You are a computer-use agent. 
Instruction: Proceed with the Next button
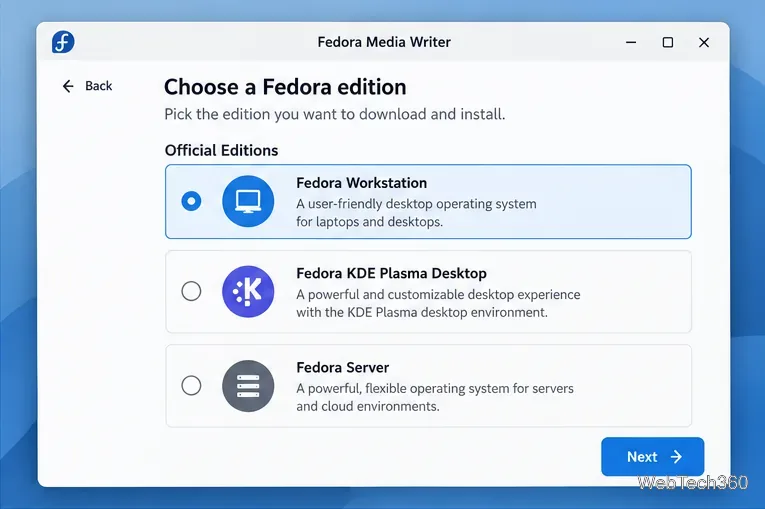(x=652, y=456)
